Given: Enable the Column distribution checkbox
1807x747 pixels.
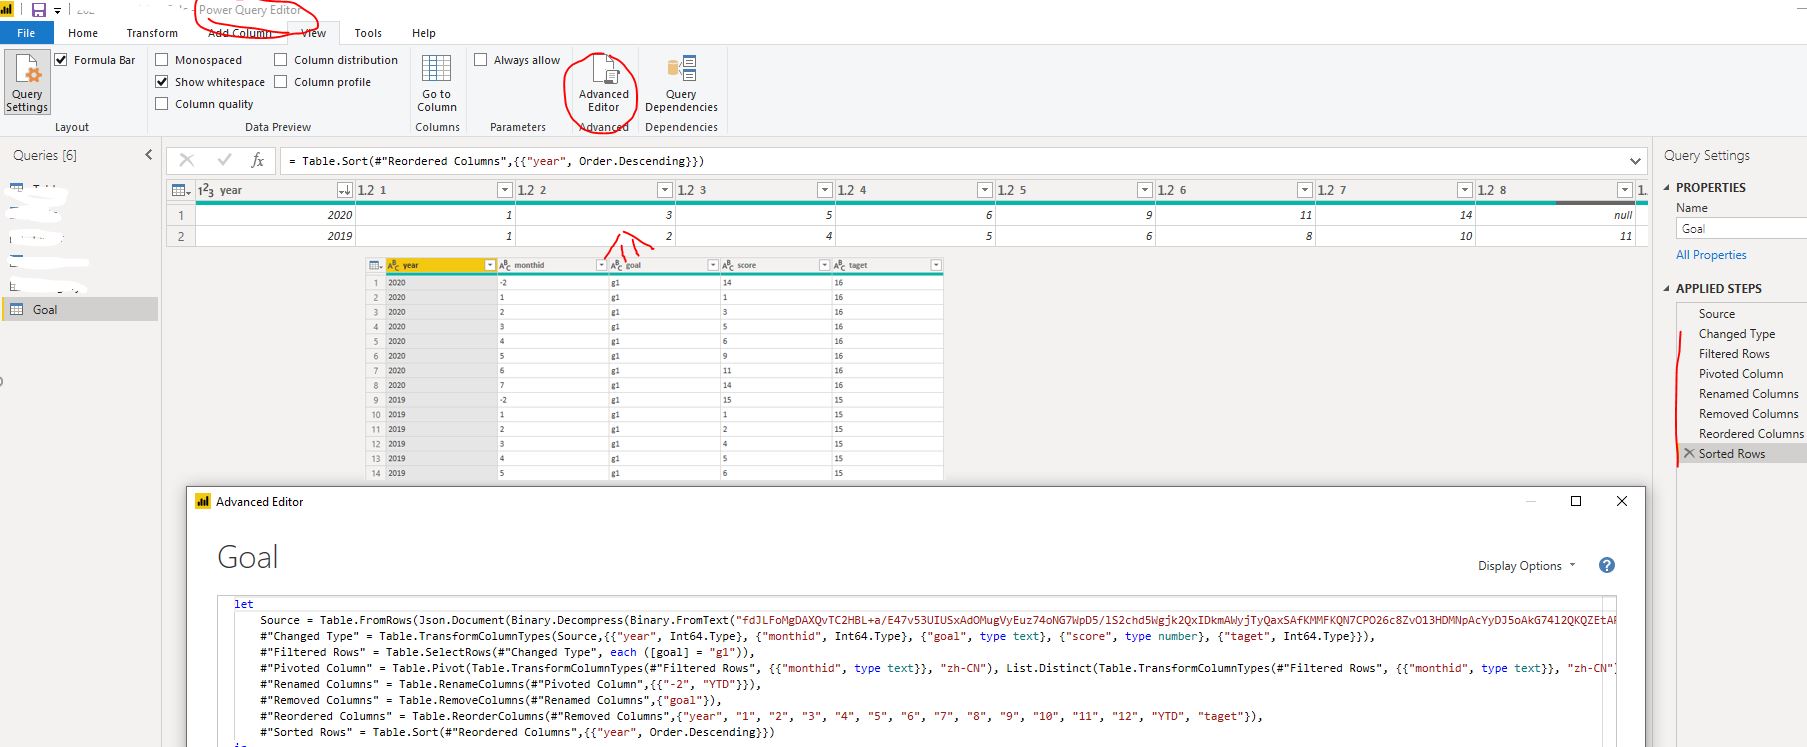Looking at the screenshot, I should tap(281, 60).
